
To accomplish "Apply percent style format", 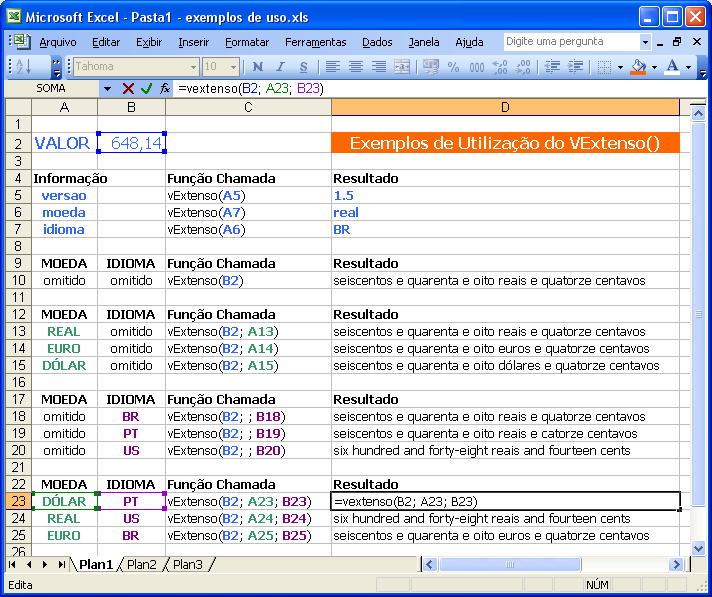I will (x=453, y=67).
